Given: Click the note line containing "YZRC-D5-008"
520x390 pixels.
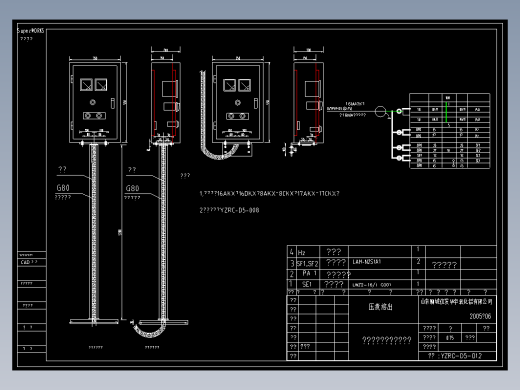Looking at the screenshot, I should coord(229,210).
